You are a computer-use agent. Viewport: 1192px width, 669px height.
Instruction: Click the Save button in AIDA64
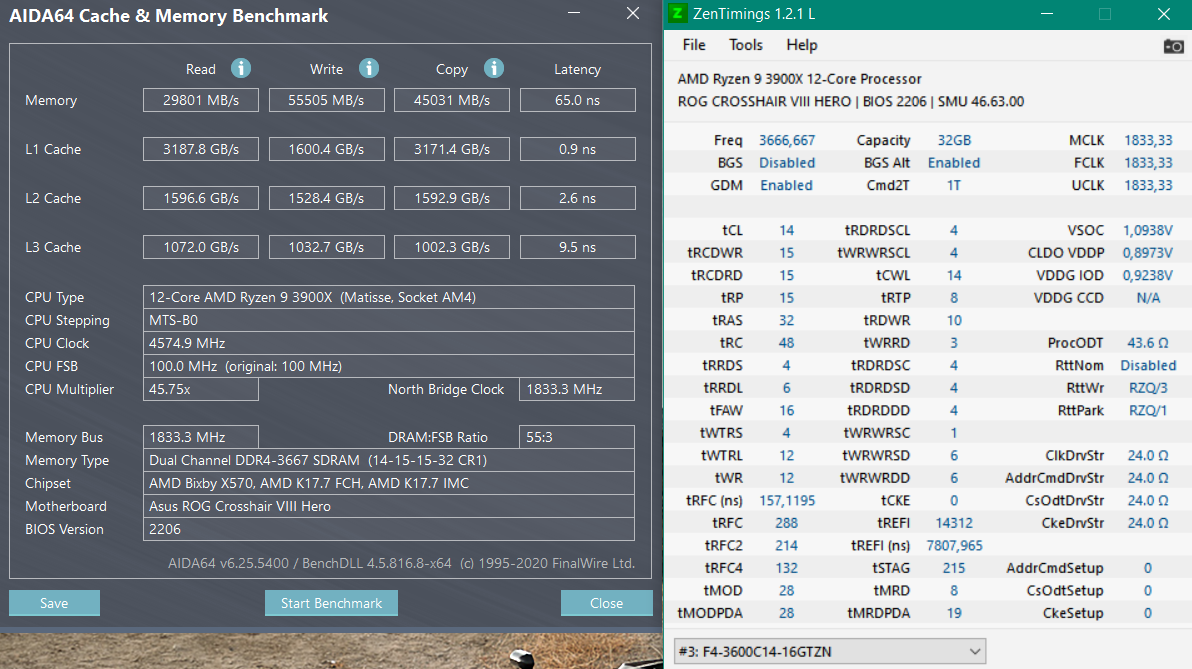pos(54,603)
